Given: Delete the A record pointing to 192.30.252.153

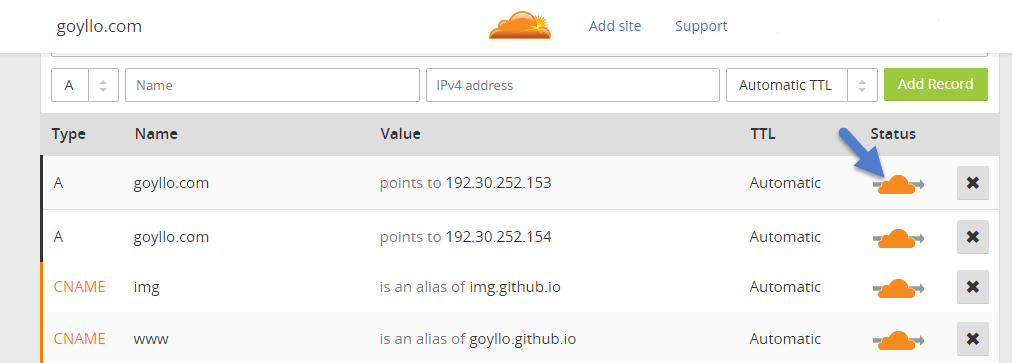Looking at the screenshot, I should 972,183.
